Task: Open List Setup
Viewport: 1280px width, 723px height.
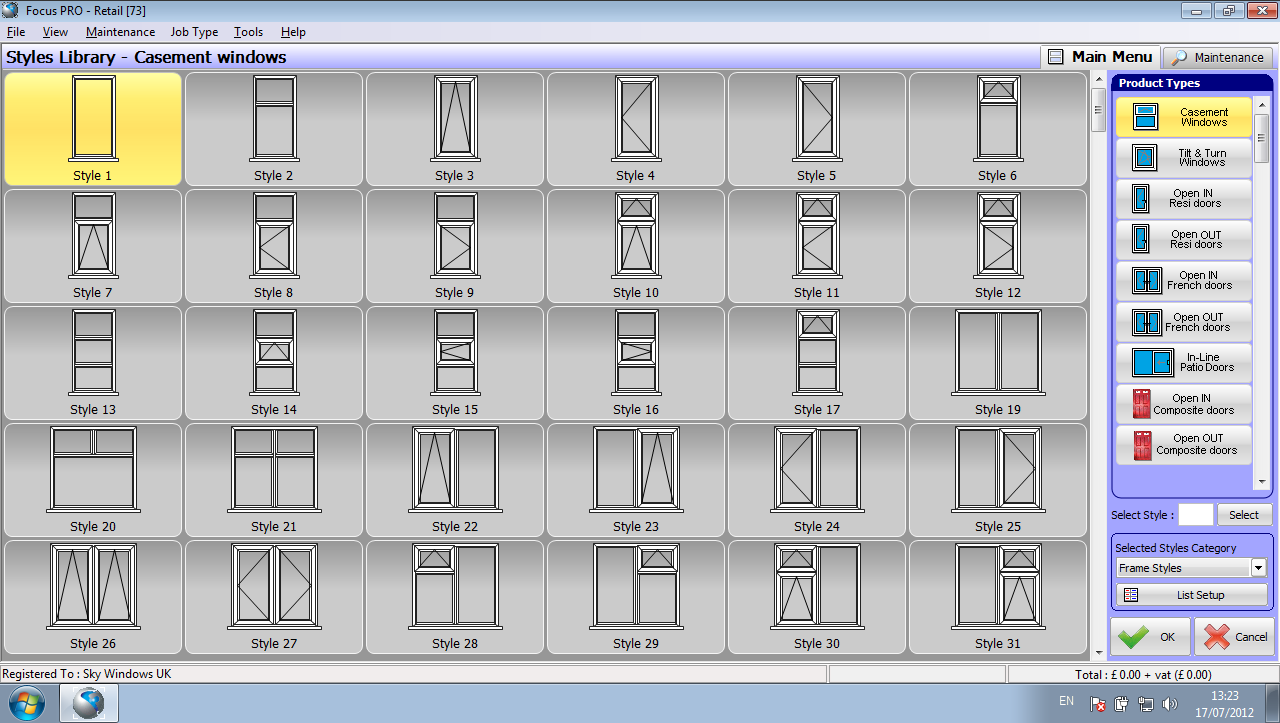Action: click(x=1191, y=595)
